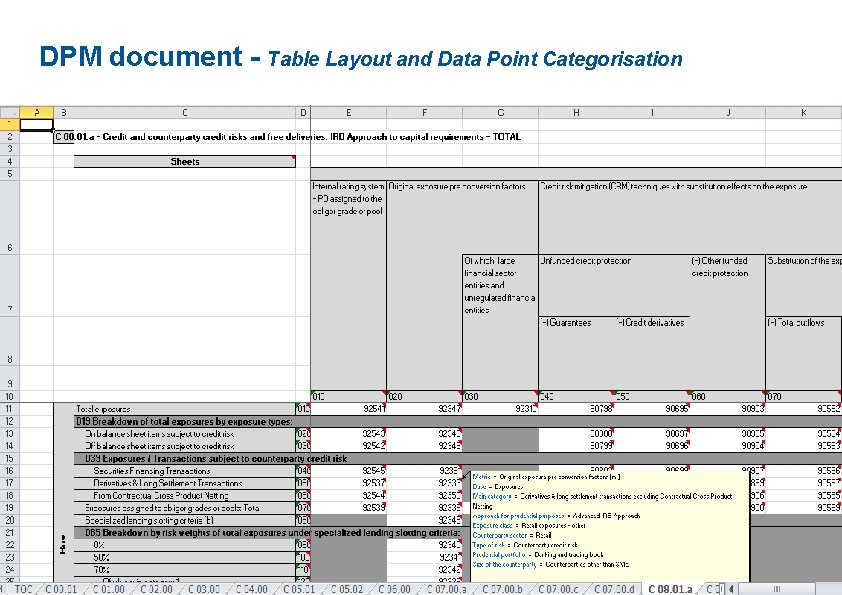The image size is (842, 595).
Task: Select row 2 header
Action: [x=10, y=136]
